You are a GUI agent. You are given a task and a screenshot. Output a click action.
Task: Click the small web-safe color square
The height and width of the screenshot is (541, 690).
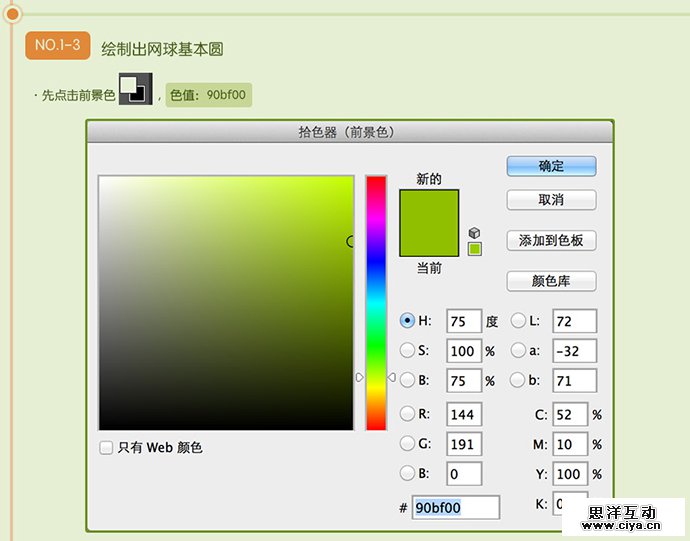[474, 249]
